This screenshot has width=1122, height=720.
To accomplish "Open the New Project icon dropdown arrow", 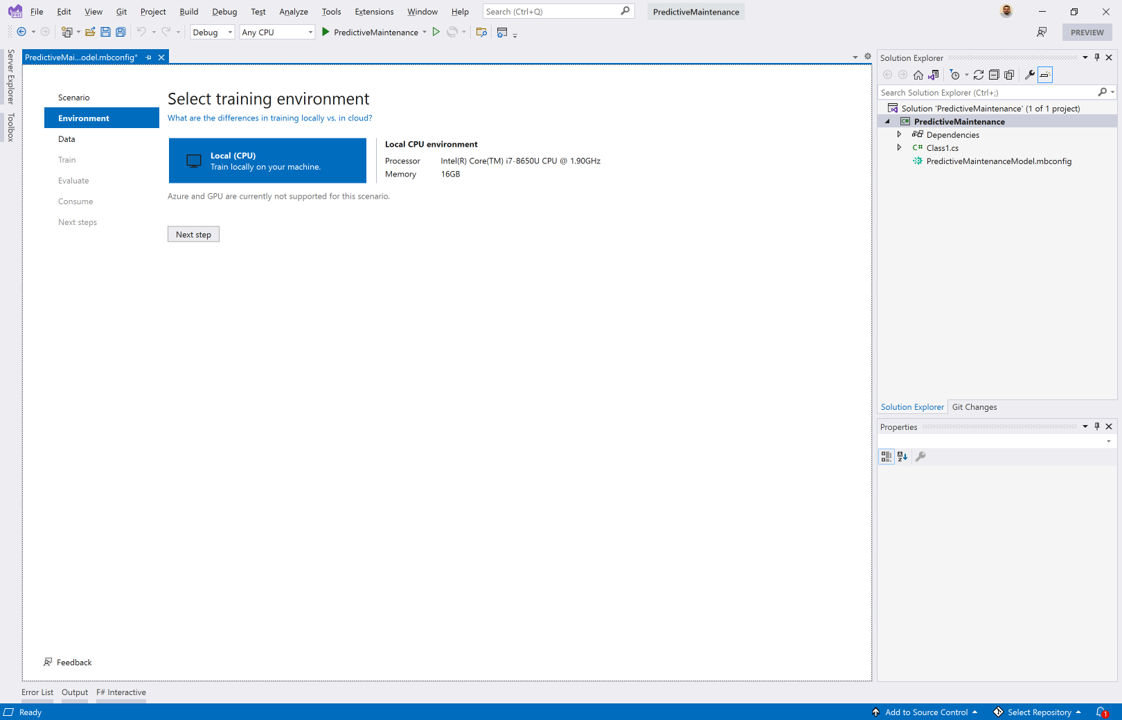I will point(78,32).
